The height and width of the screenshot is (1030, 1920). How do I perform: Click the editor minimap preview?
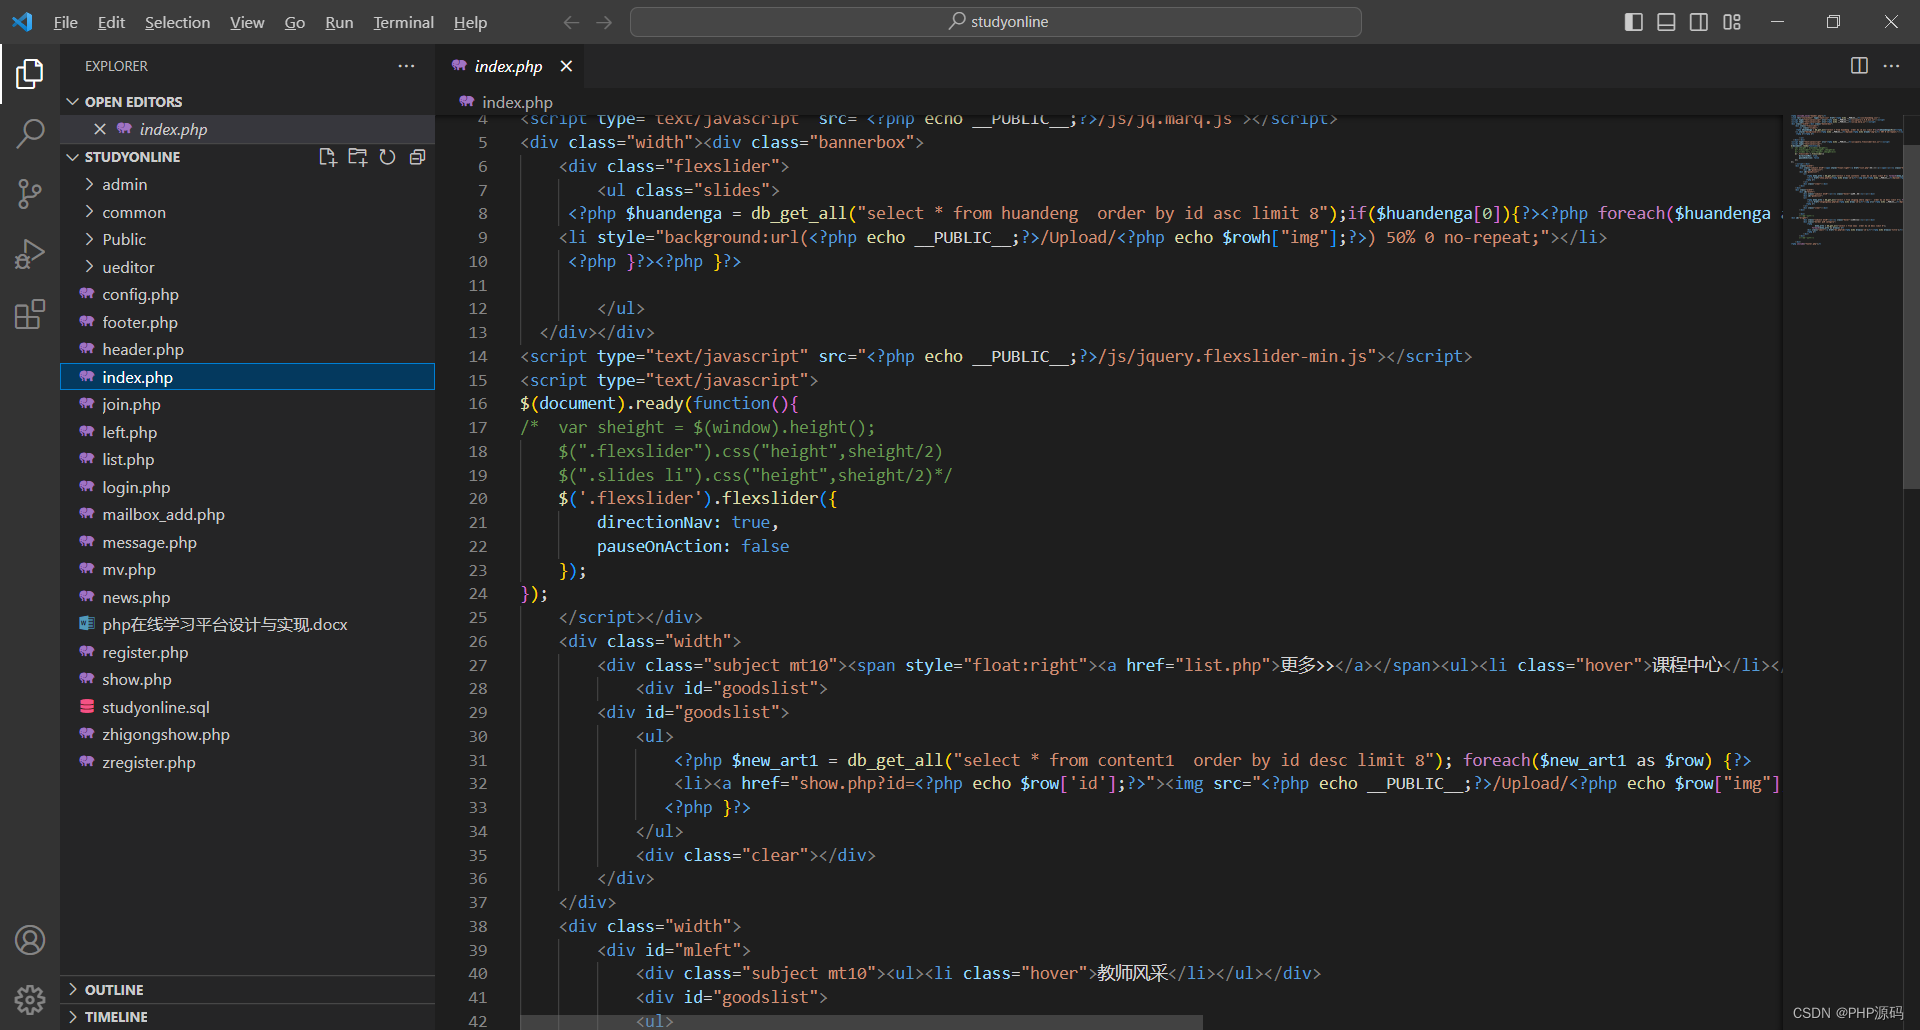(1845, 180)
